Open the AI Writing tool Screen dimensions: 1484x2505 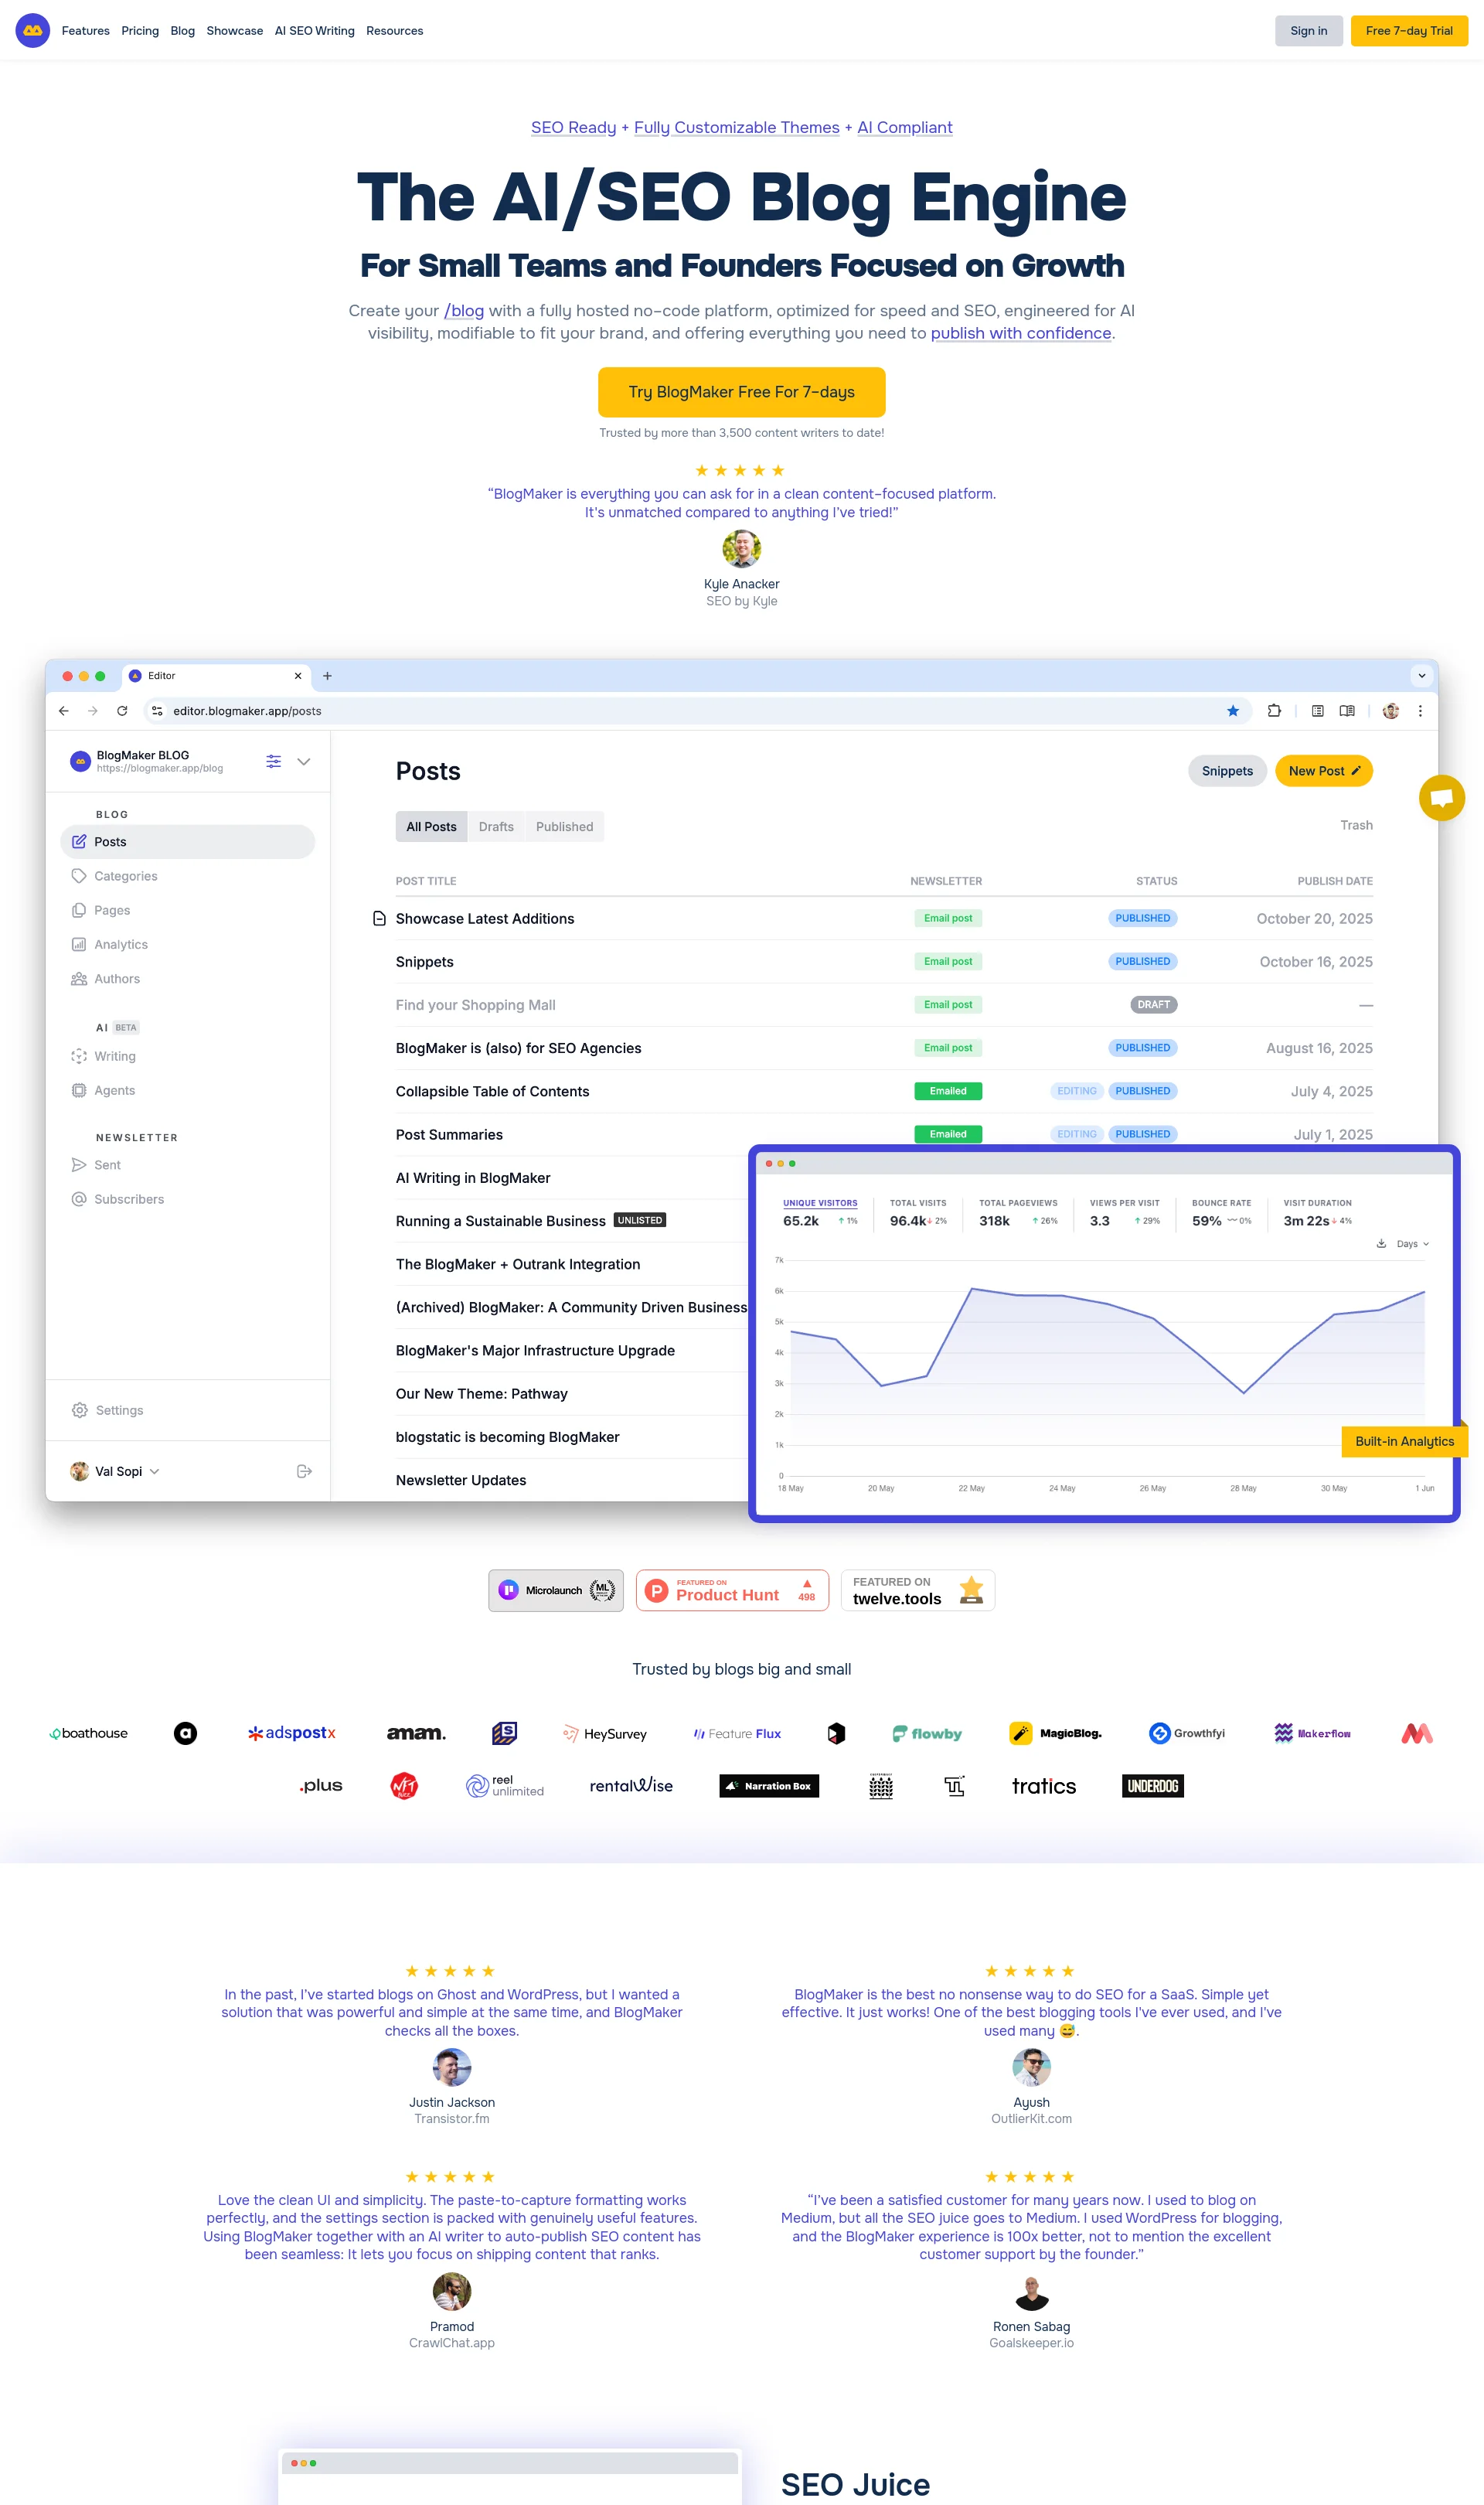tap(115, 1055)
